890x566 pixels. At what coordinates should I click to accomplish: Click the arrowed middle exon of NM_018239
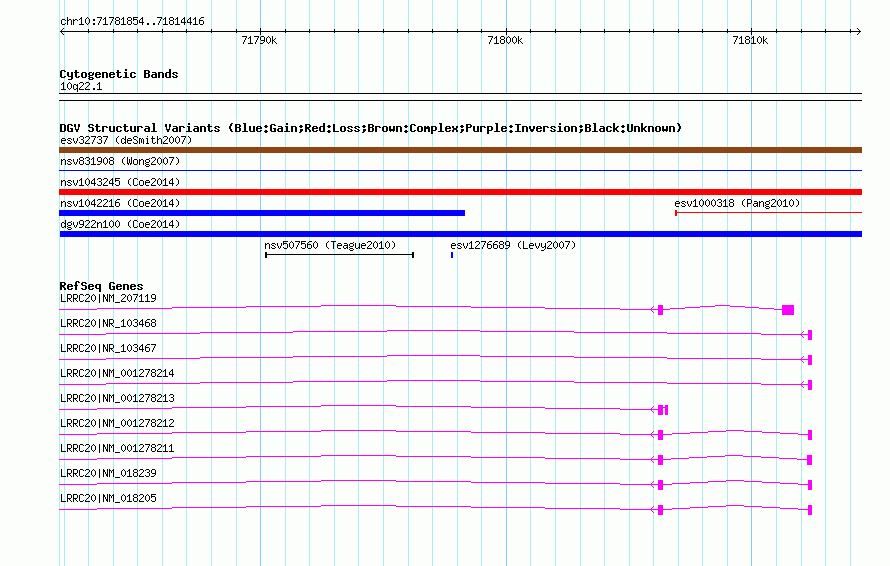point(660,485)
